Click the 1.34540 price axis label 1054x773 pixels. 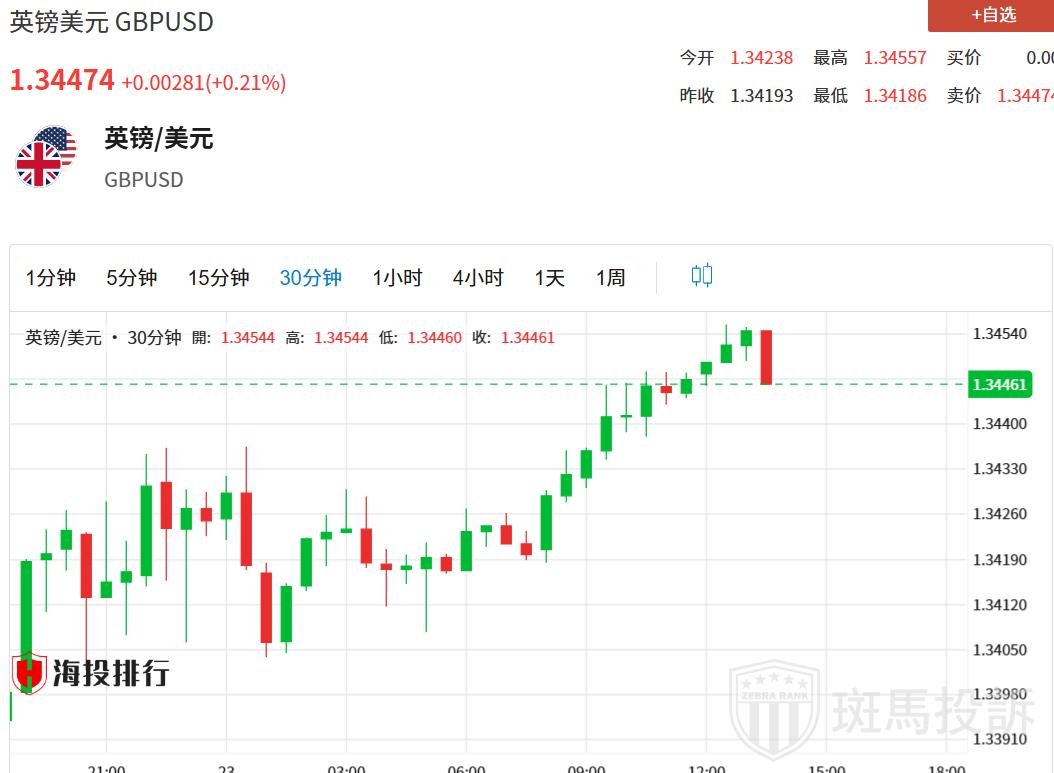(999, 333)
